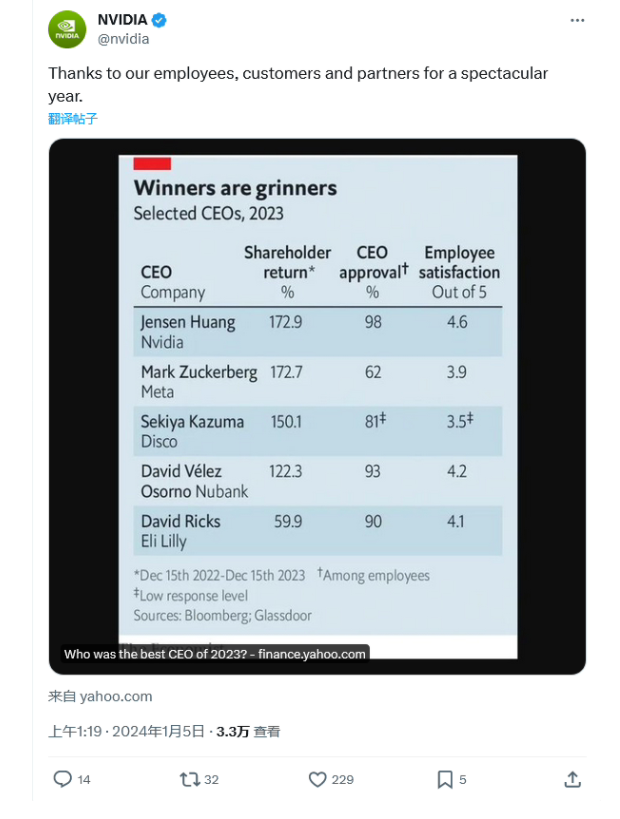Viewport: 620px width, 819px height.
Task: Click the 翻译帖子 translate post link
Action: (x=73, y=119)
